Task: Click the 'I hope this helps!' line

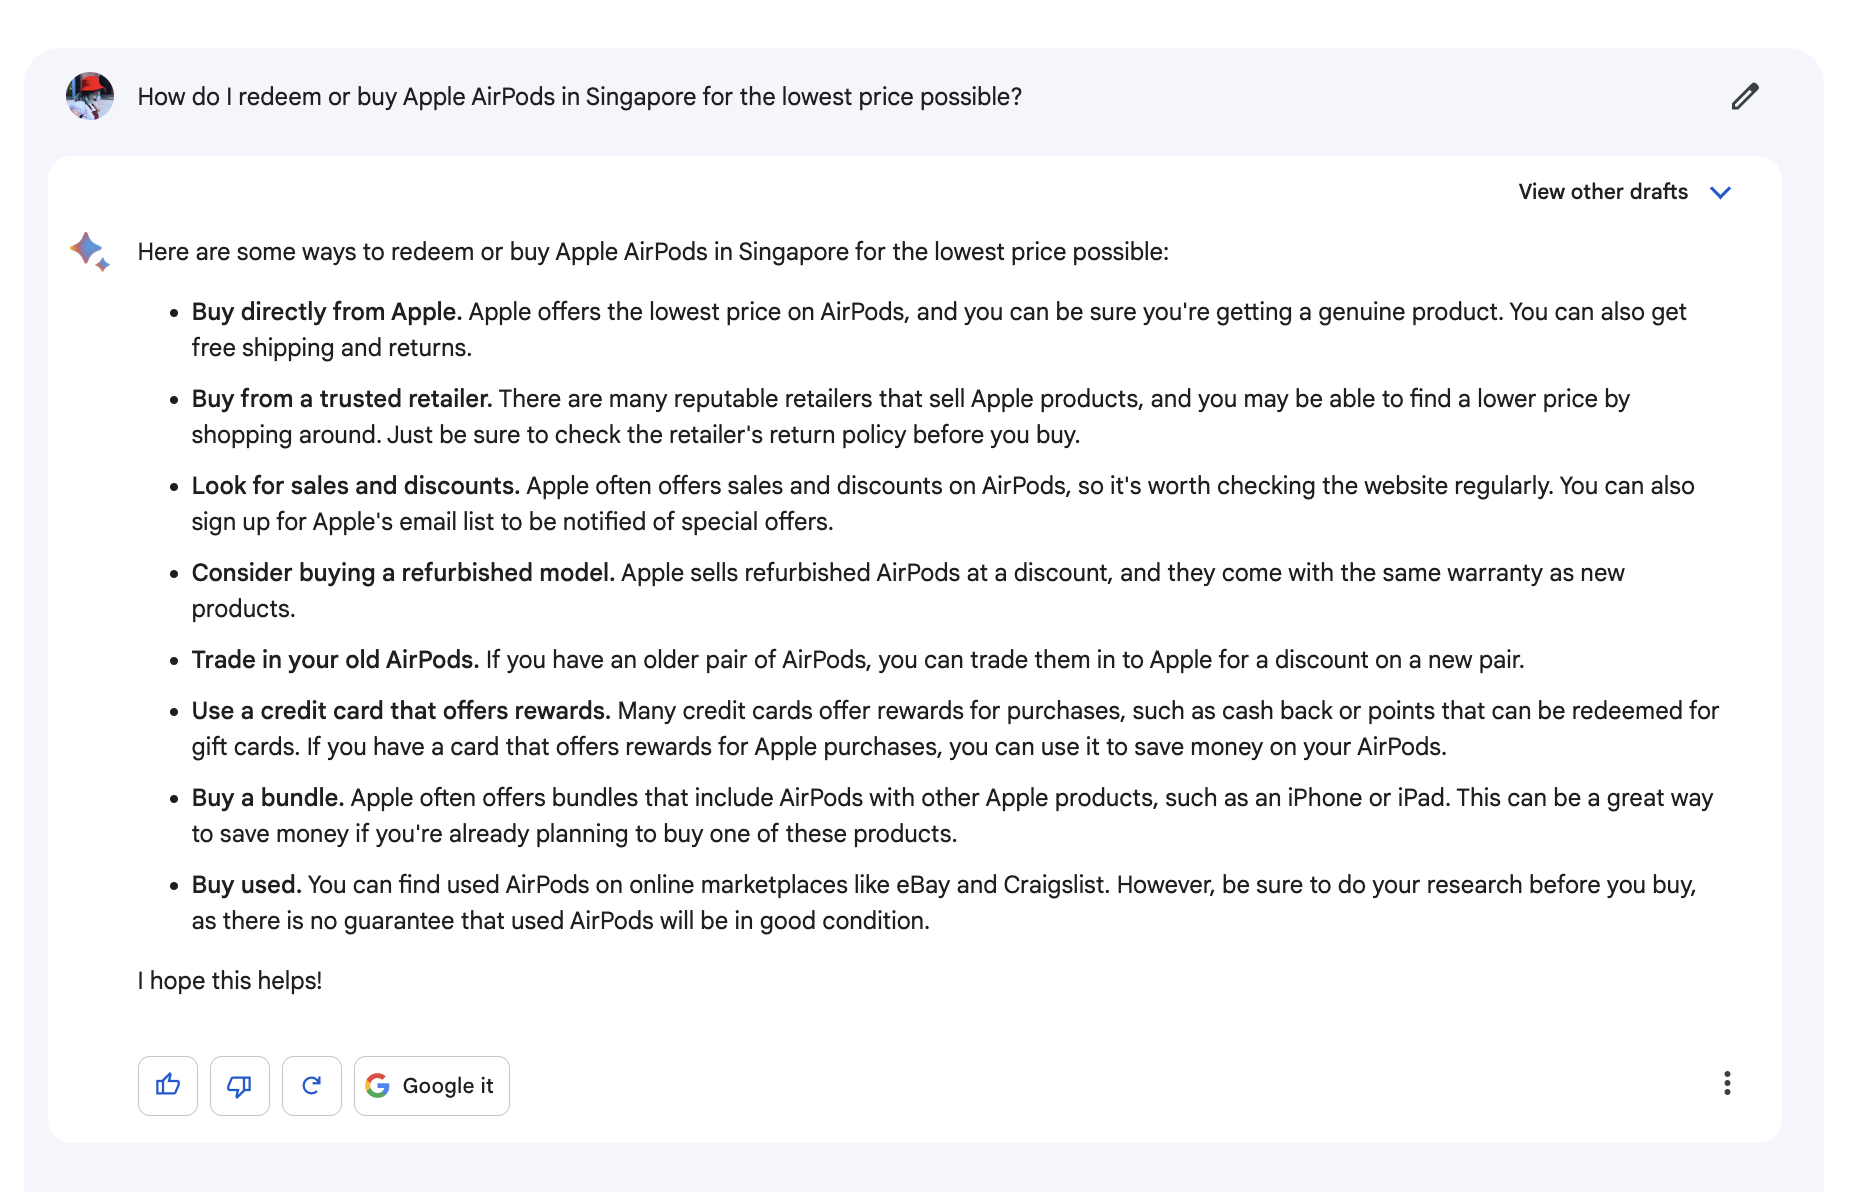Action: pyautogui.click(x=230, y=980)
